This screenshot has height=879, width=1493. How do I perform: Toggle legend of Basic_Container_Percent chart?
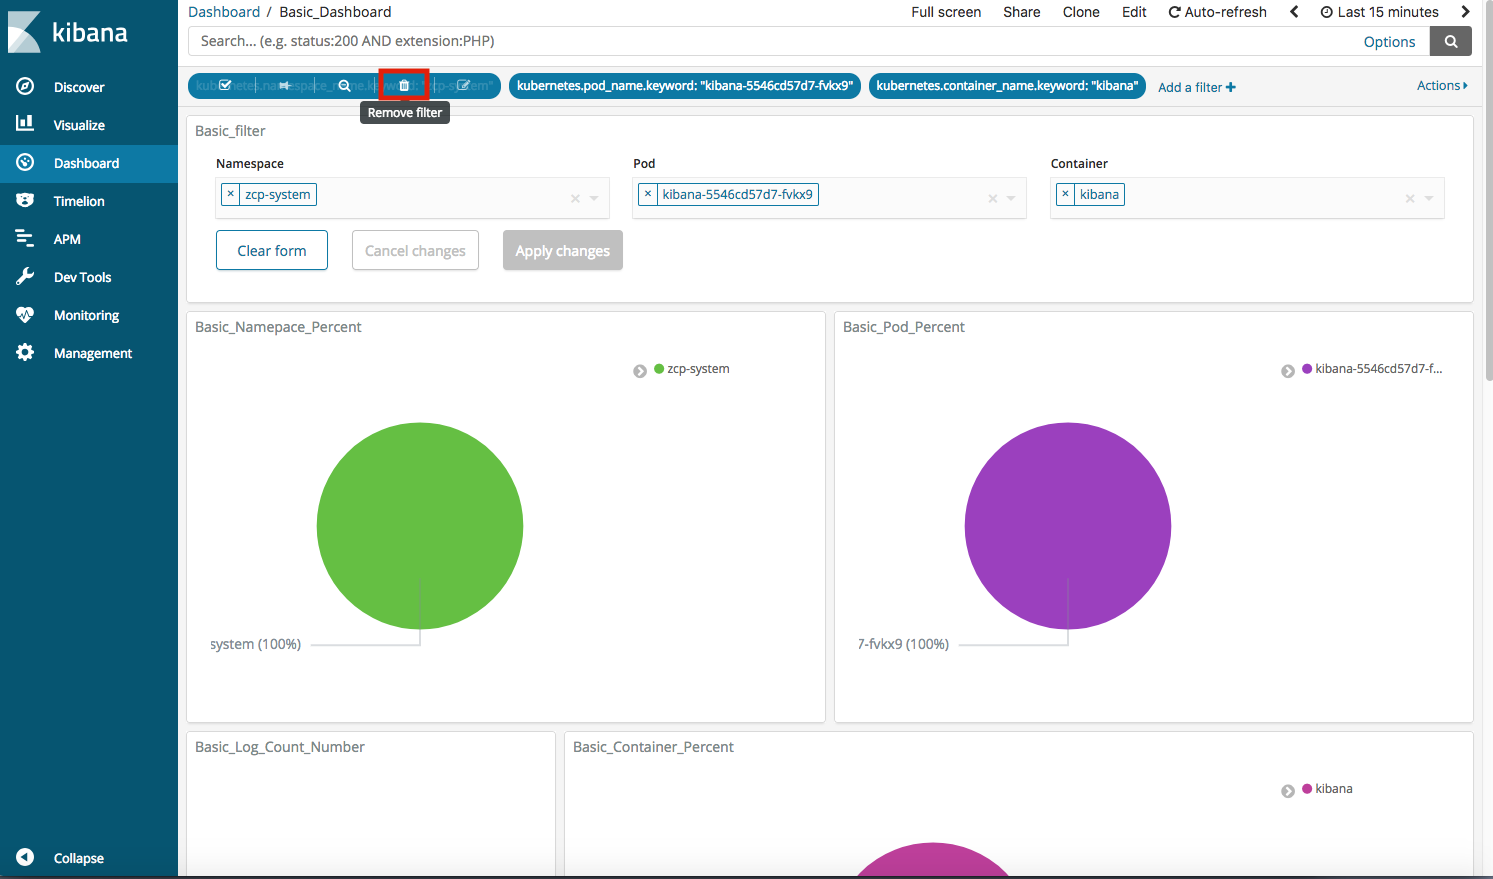(x=1288, y=791)
